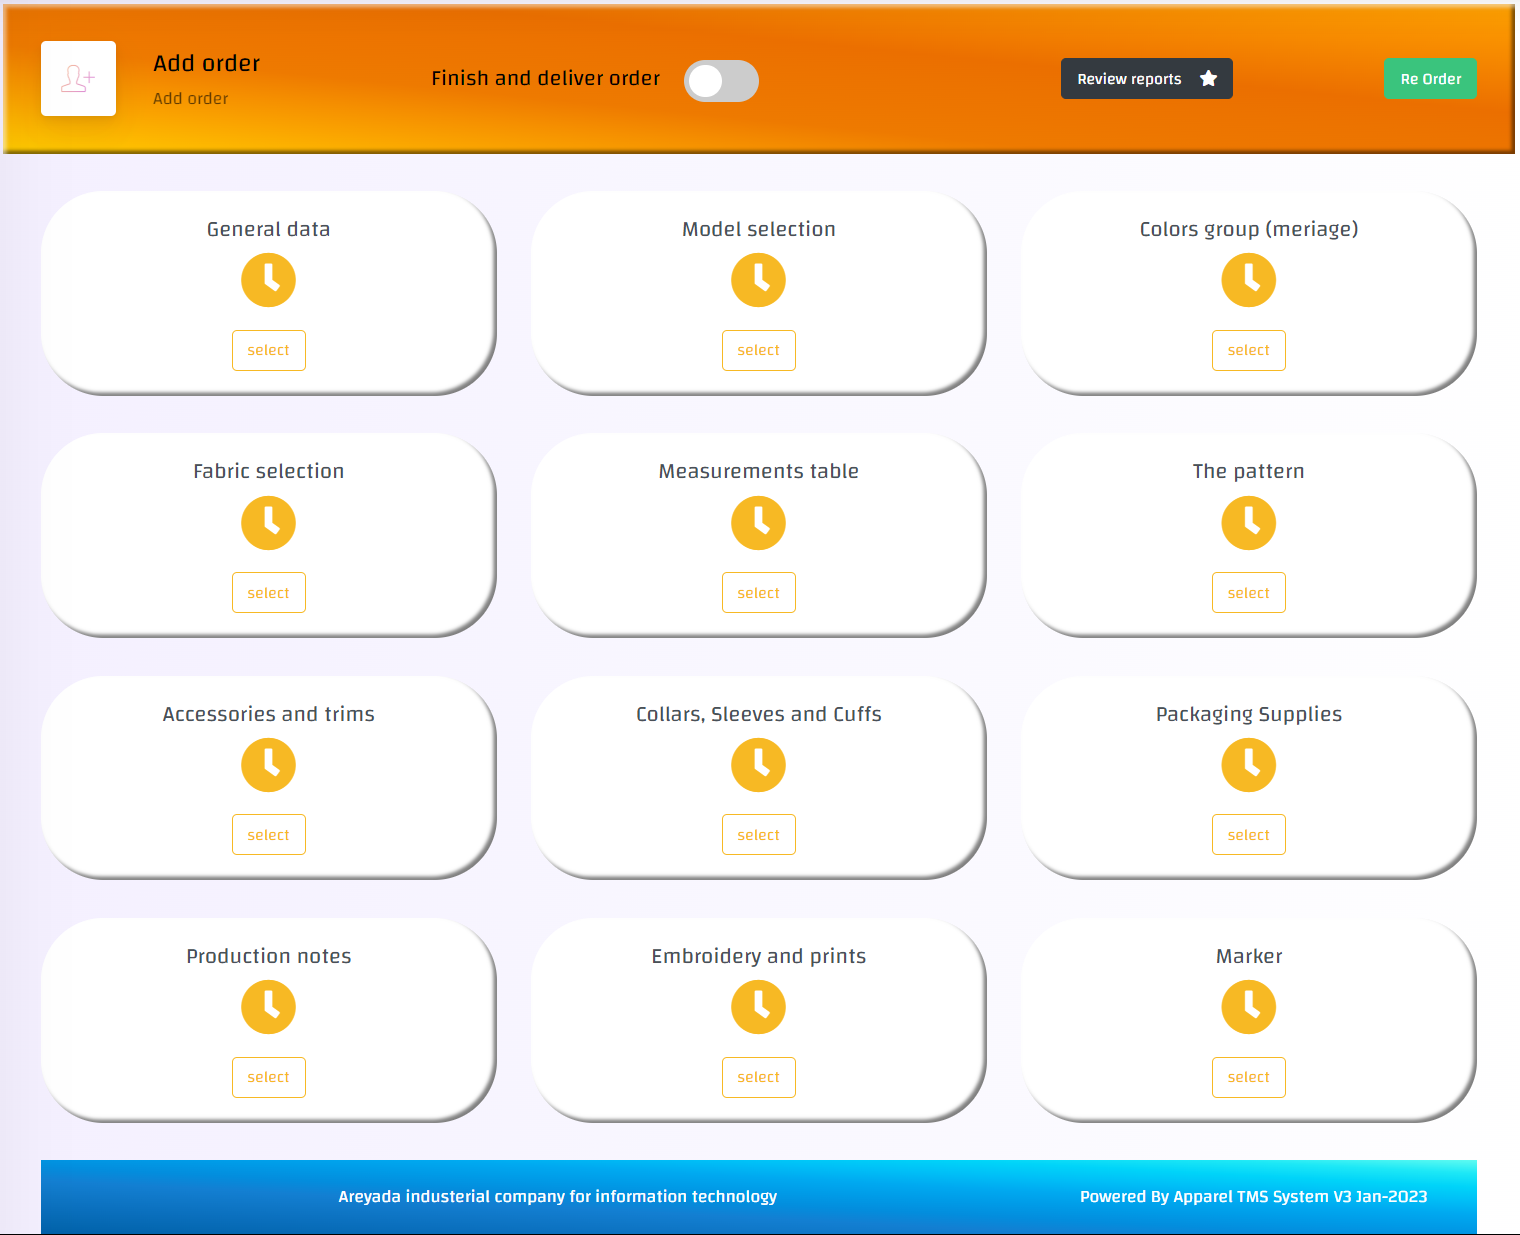The width and height of the screenshot is (1520, 1235).
Task: Click the add user icon in header
Action: [x=78, y=79]
